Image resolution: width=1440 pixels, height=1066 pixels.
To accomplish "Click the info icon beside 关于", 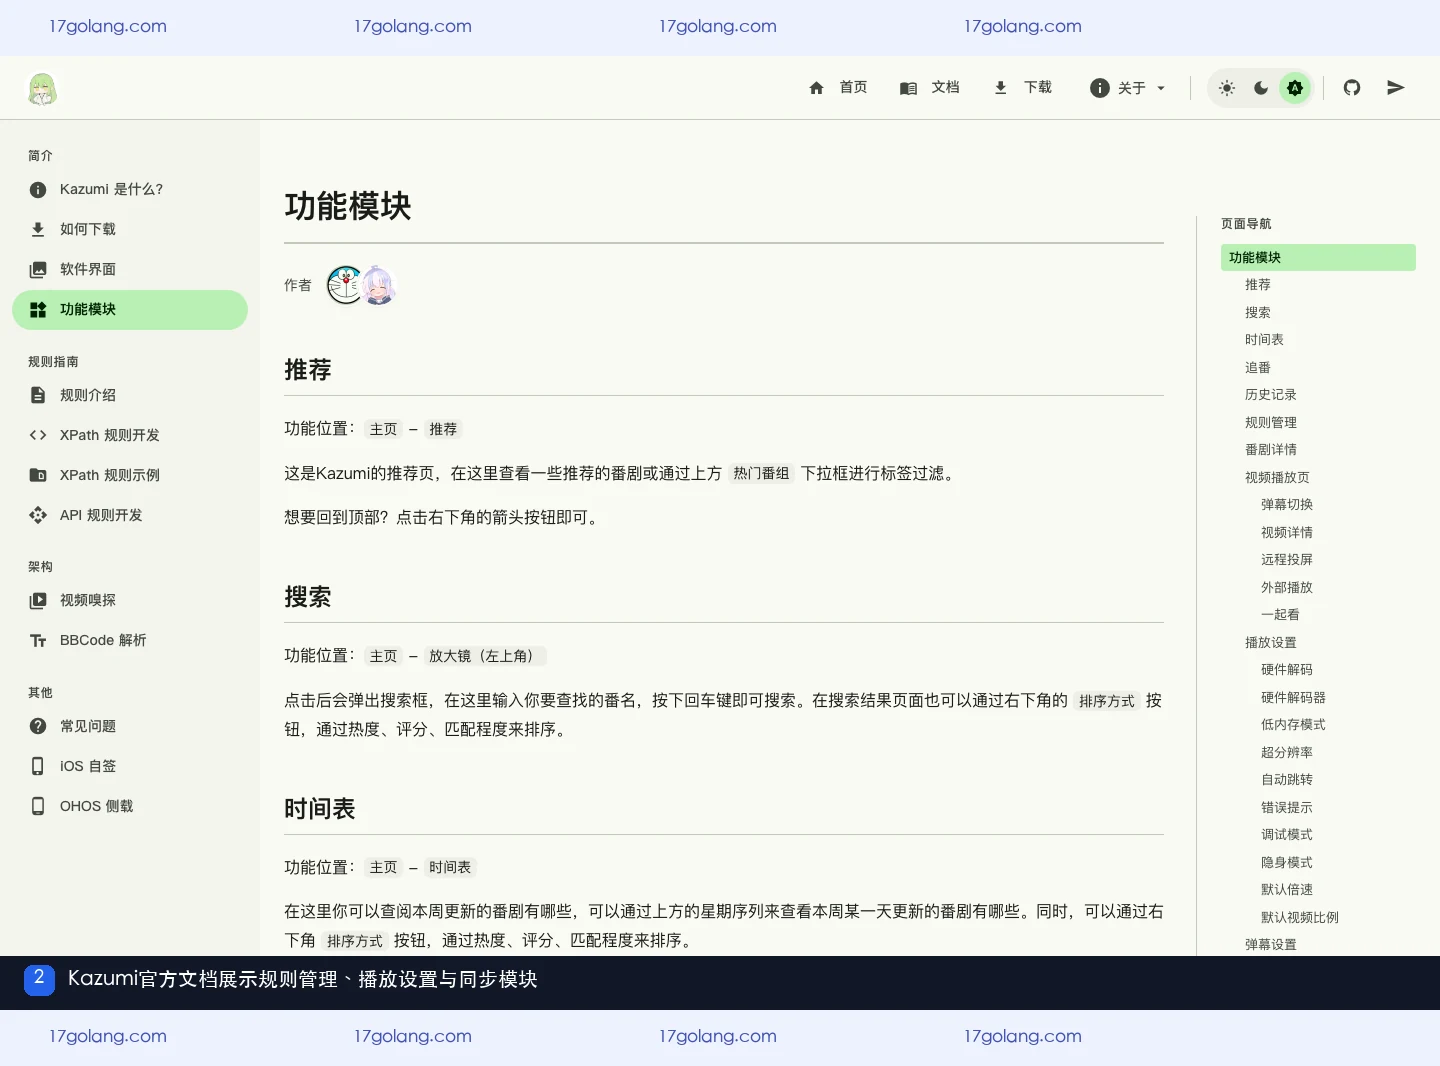I will tap(1100, 88).
